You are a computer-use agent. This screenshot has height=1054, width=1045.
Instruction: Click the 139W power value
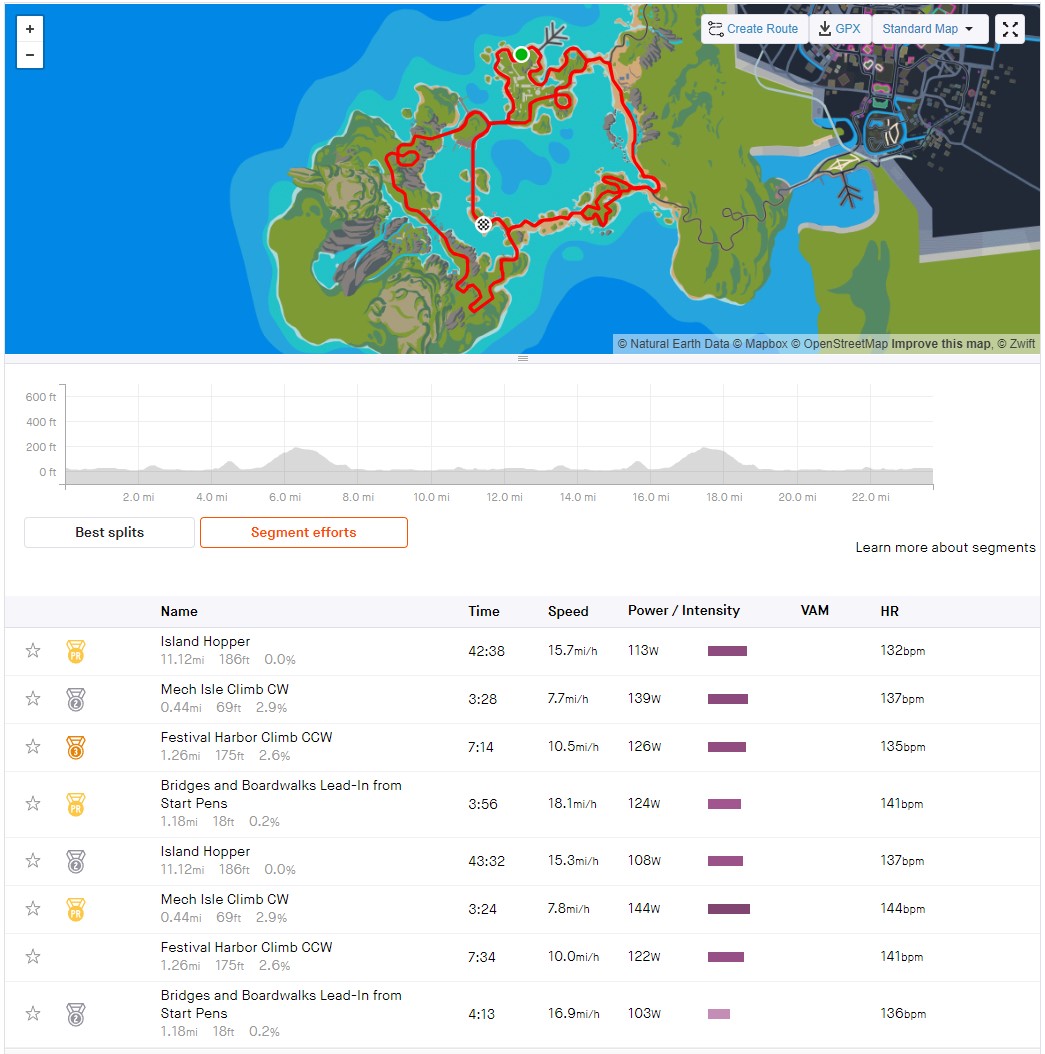pos(644,698)
